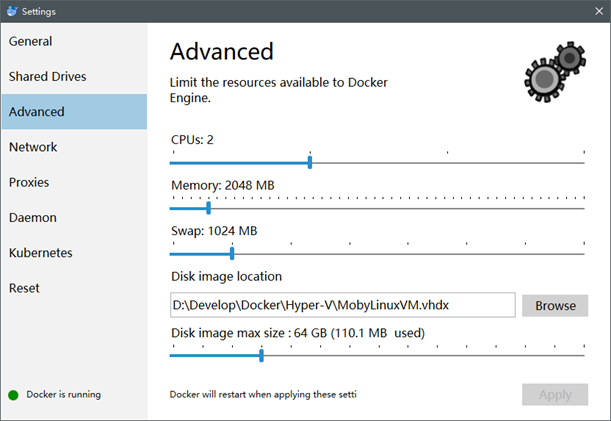The width and height of the screenshot is (611, 421).
Task: Click the CPUs slider handle
Action: tap(310, 163)
